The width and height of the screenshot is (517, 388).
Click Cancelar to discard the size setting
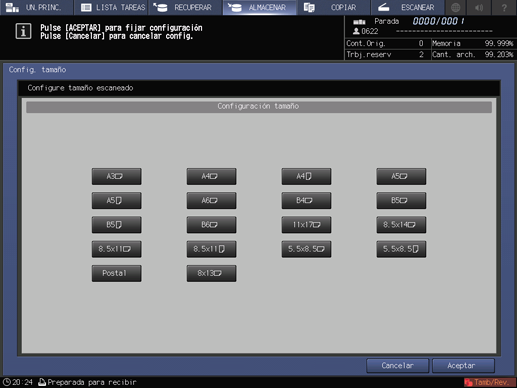pyautogui.click(x=397, y=366)
